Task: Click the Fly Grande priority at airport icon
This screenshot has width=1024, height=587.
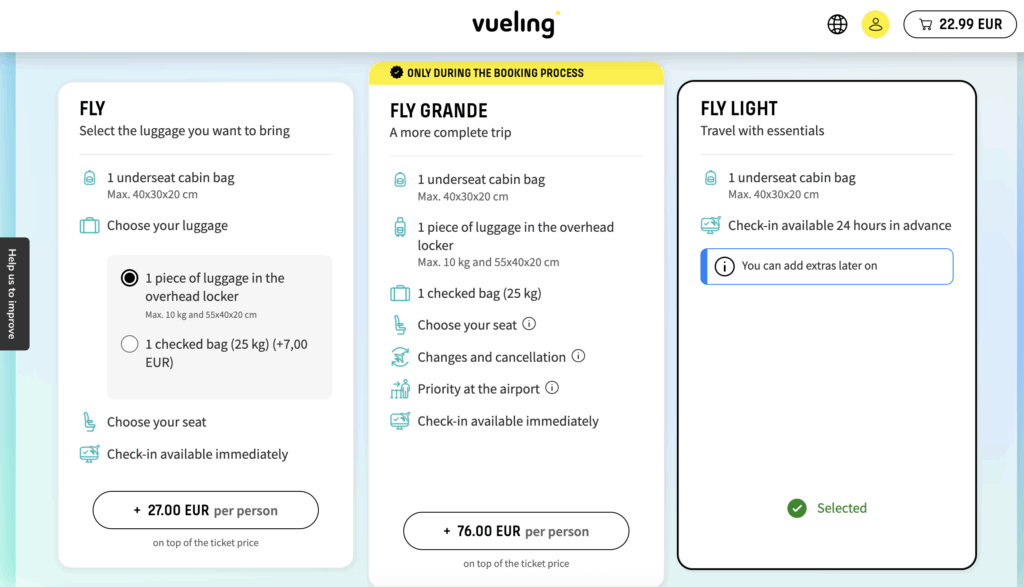Action: pyautogui.click(x=400, y=389)
